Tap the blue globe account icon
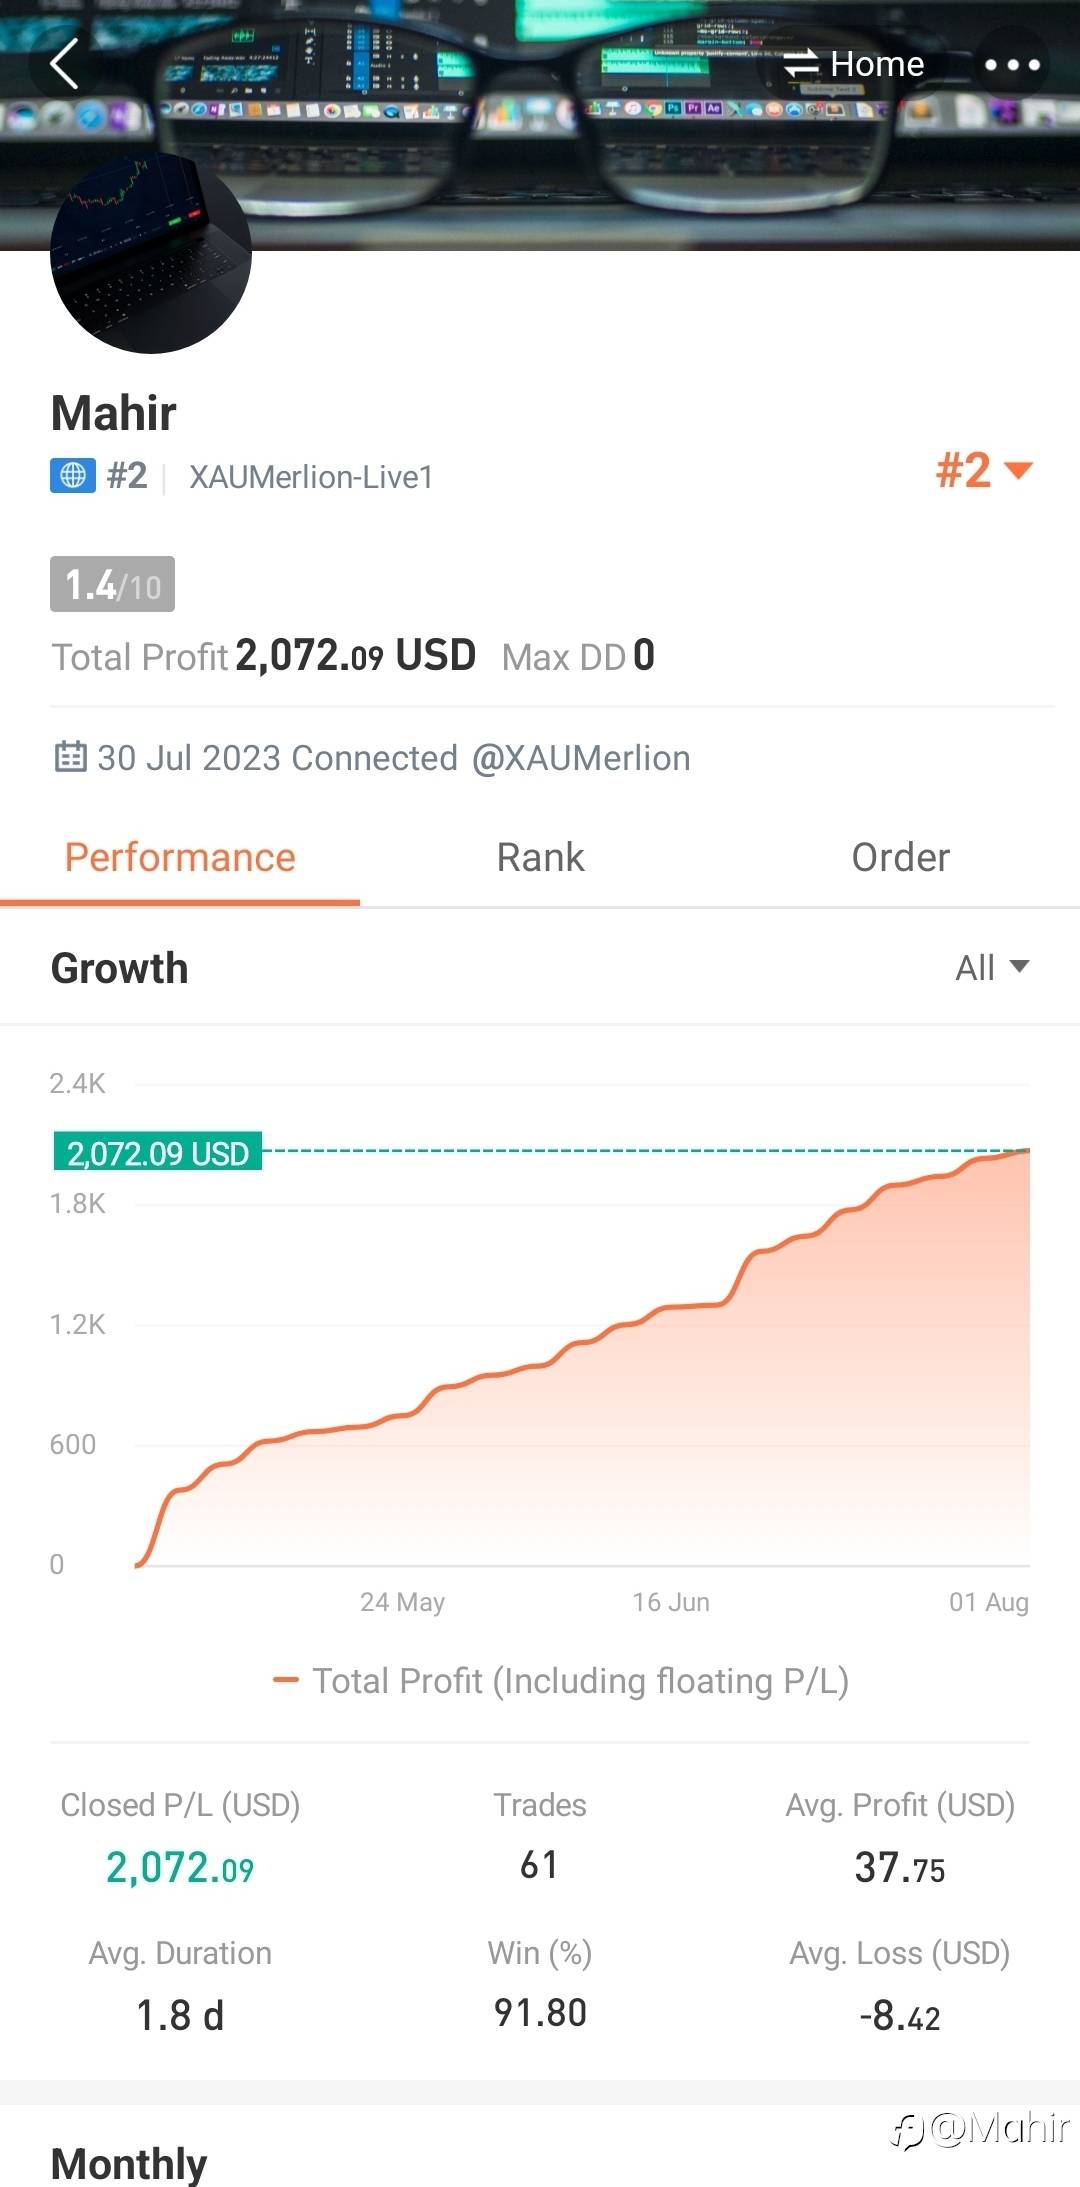 [x=73, y=475]
